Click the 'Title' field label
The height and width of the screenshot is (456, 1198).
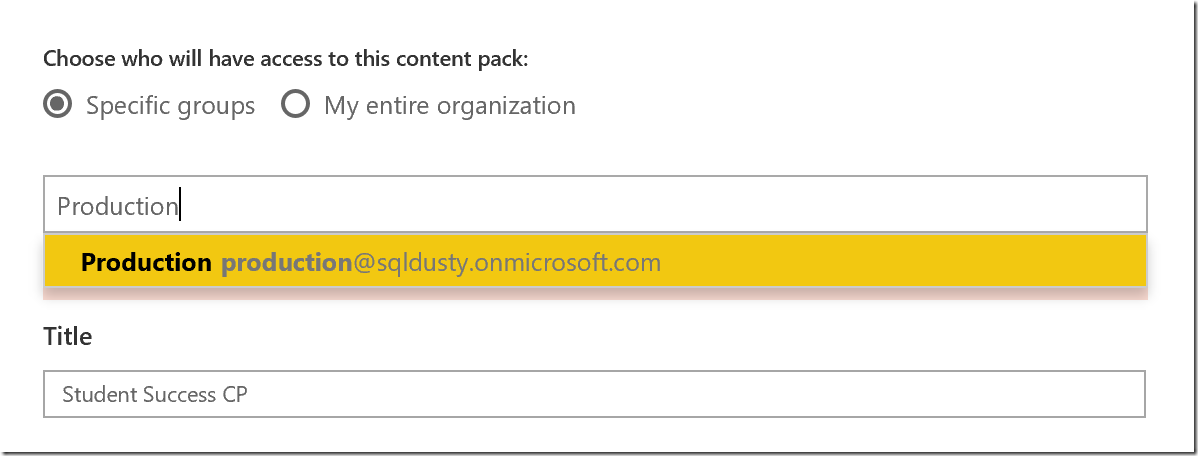point(68,337)
